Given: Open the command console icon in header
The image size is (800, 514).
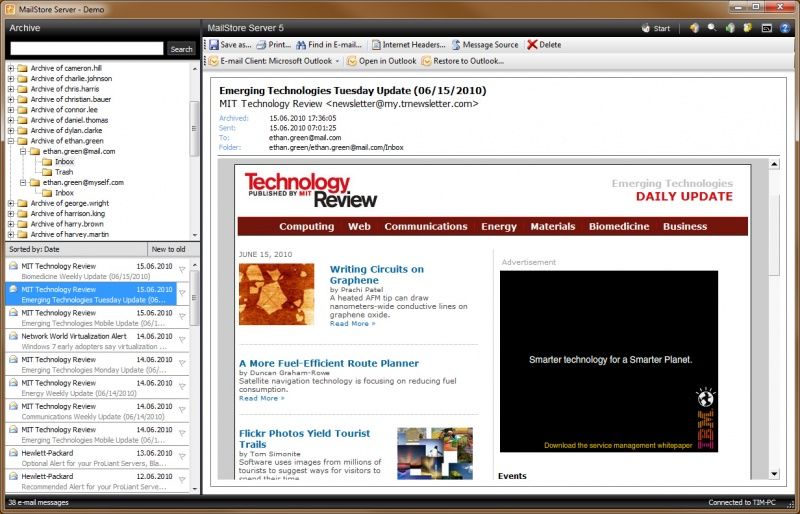Looking at the screenshot, I should pyautogui.click(x=766, y=29).
